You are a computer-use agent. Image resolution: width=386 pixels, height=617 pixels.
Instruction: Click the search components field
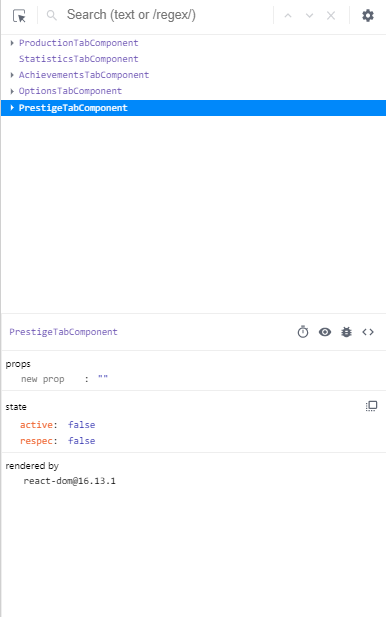click(x=167, y=15)
